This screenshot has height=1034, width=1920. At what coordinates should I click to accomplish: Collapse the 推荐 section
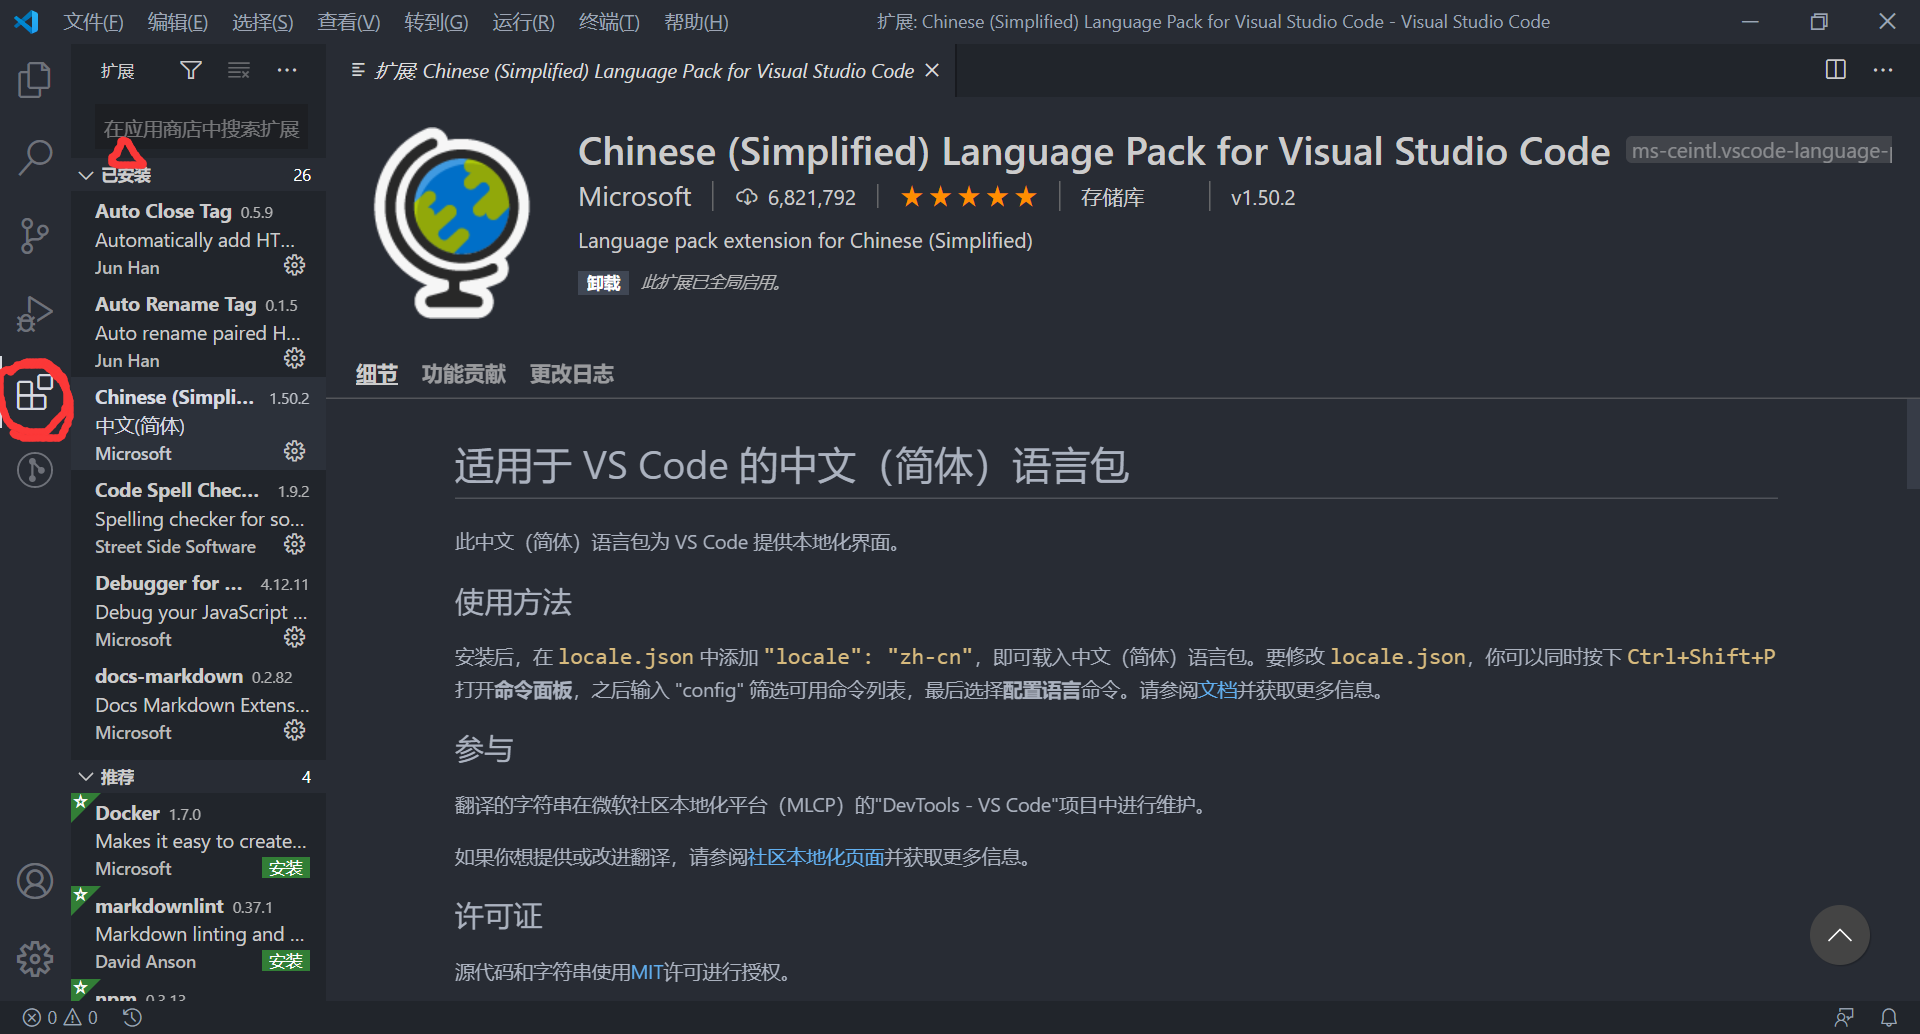198,777
